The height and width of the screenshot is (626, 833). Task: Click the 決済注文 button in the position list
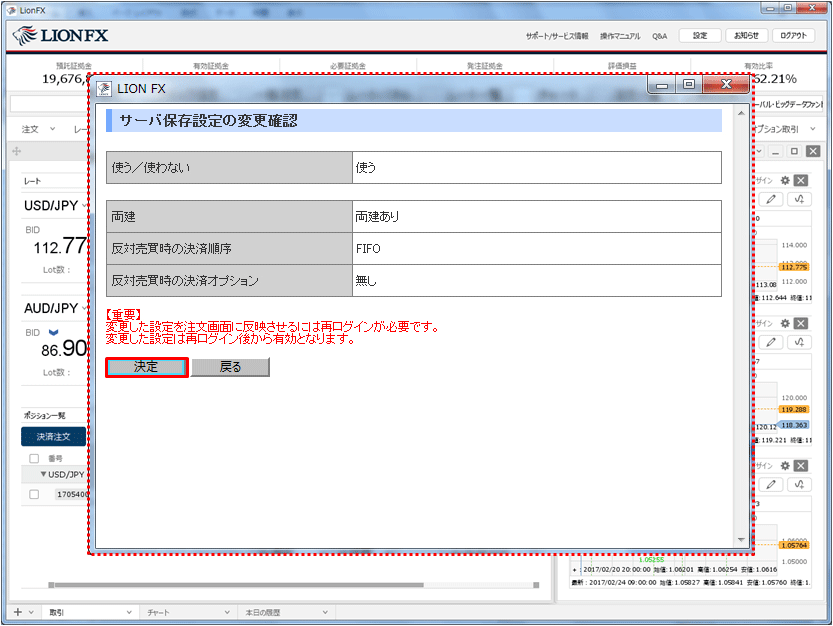pos(53,437)
